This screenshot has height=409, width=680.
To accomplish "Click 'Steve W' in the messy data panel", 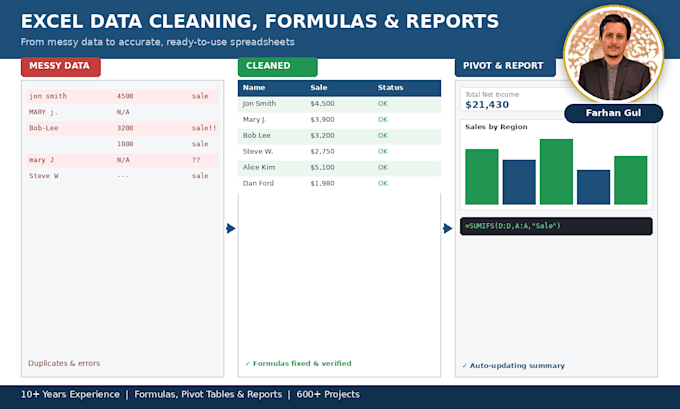I will tap(43, 176).
